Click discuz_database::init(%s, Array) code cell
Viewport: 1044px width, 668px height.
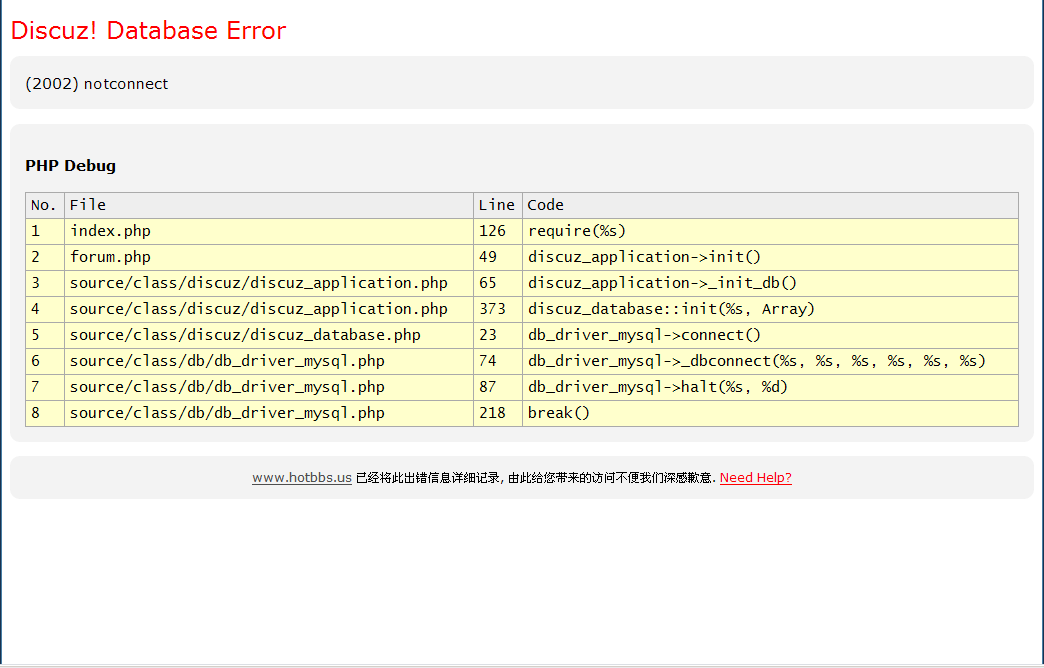click(770, 309)
